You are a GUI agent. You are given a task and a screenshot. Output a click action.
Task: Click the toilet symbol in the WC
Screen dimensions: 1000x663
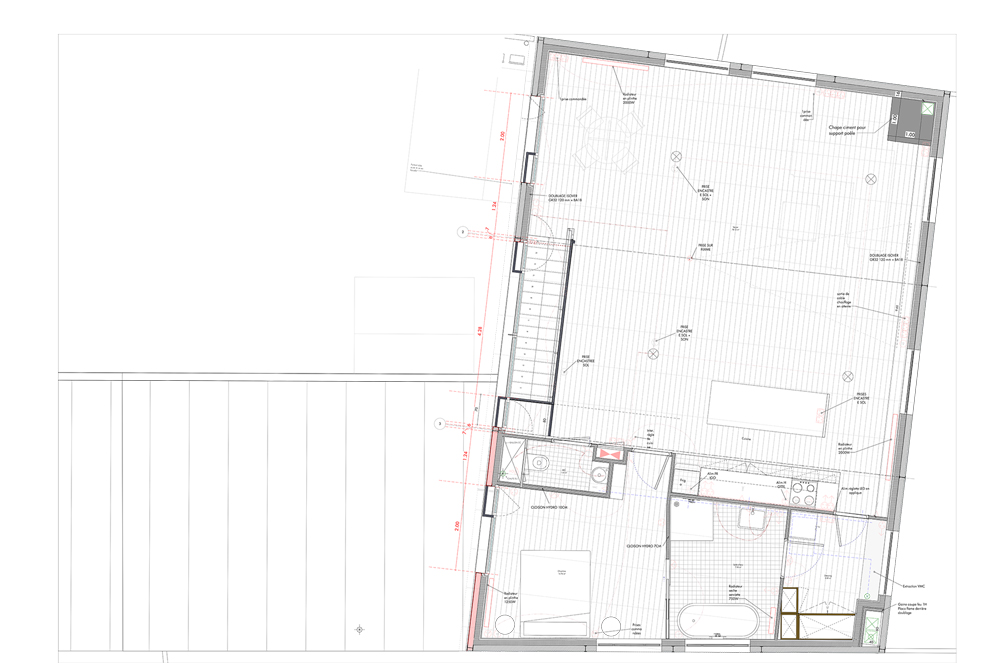[541, 461]
